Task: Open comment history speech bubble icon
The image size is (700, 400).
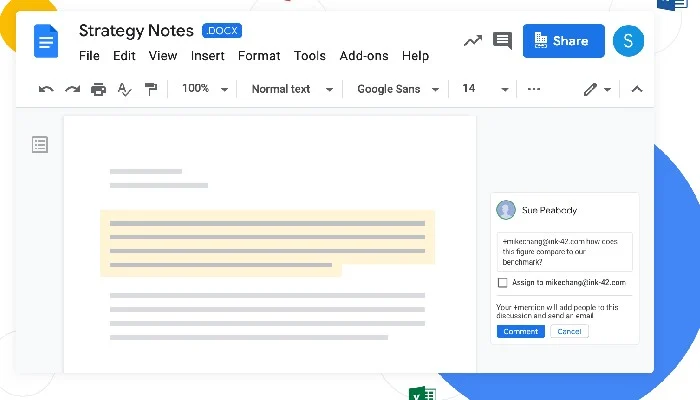Action: 502,41
